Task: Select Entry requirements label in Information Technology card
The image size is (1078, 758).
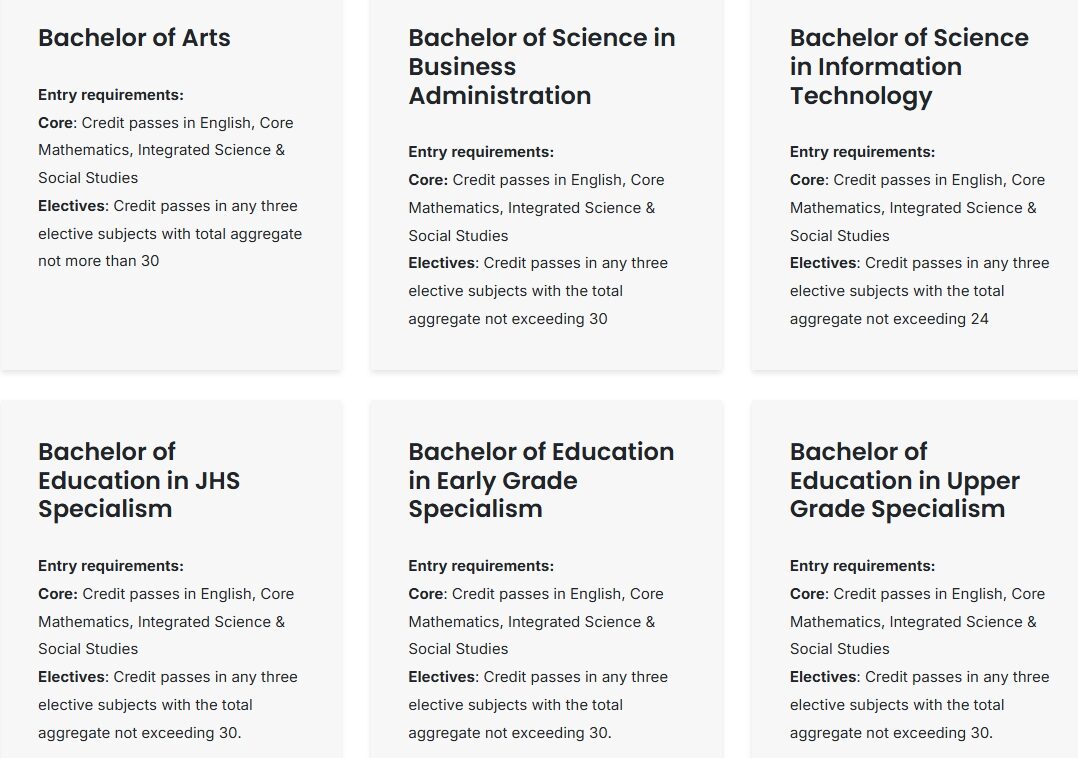Action: click(x=862, y=152)
